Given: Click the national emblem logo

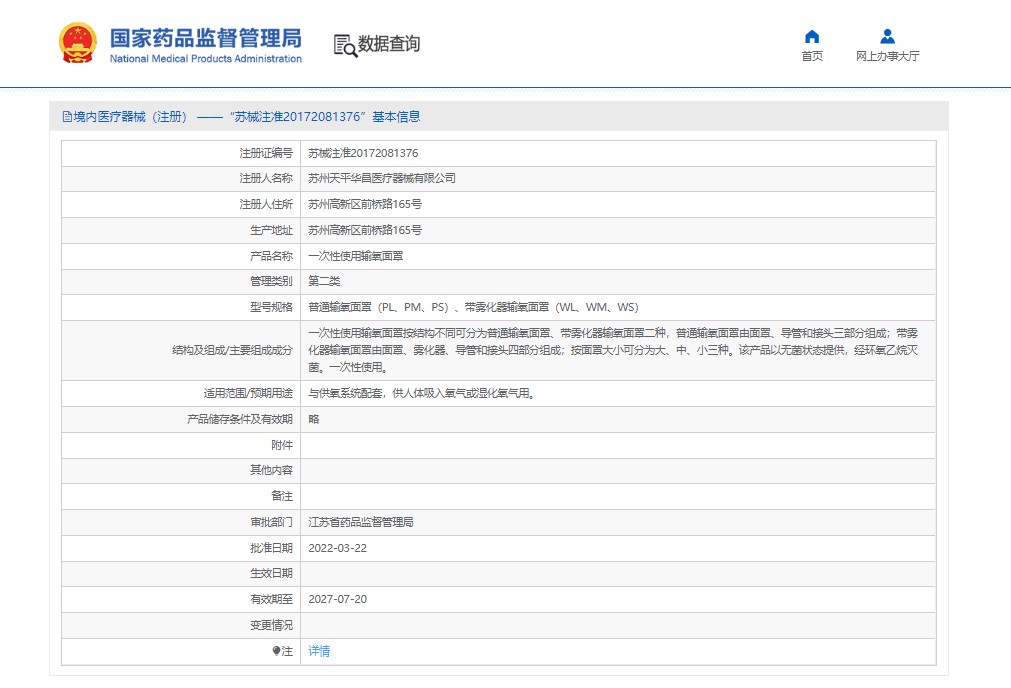Looking at the screenshot, I should pyautogui.click(x=78, y=44).
